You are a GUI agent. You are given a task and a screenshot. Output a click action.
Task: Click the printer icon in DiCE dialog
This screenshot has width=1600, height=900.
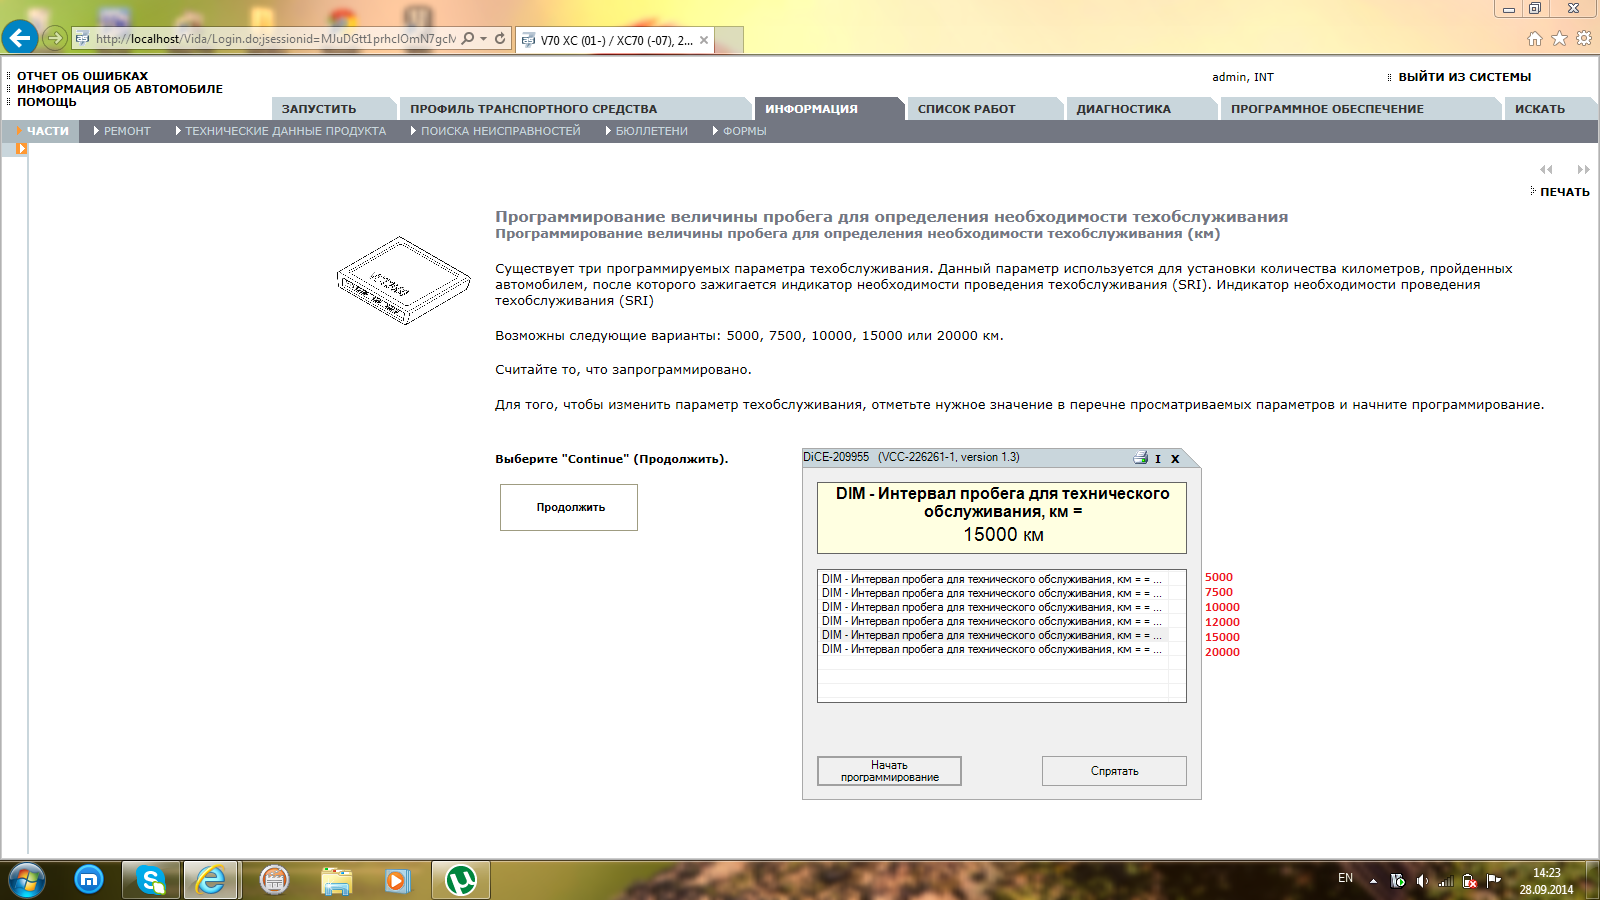[1140, 458]
